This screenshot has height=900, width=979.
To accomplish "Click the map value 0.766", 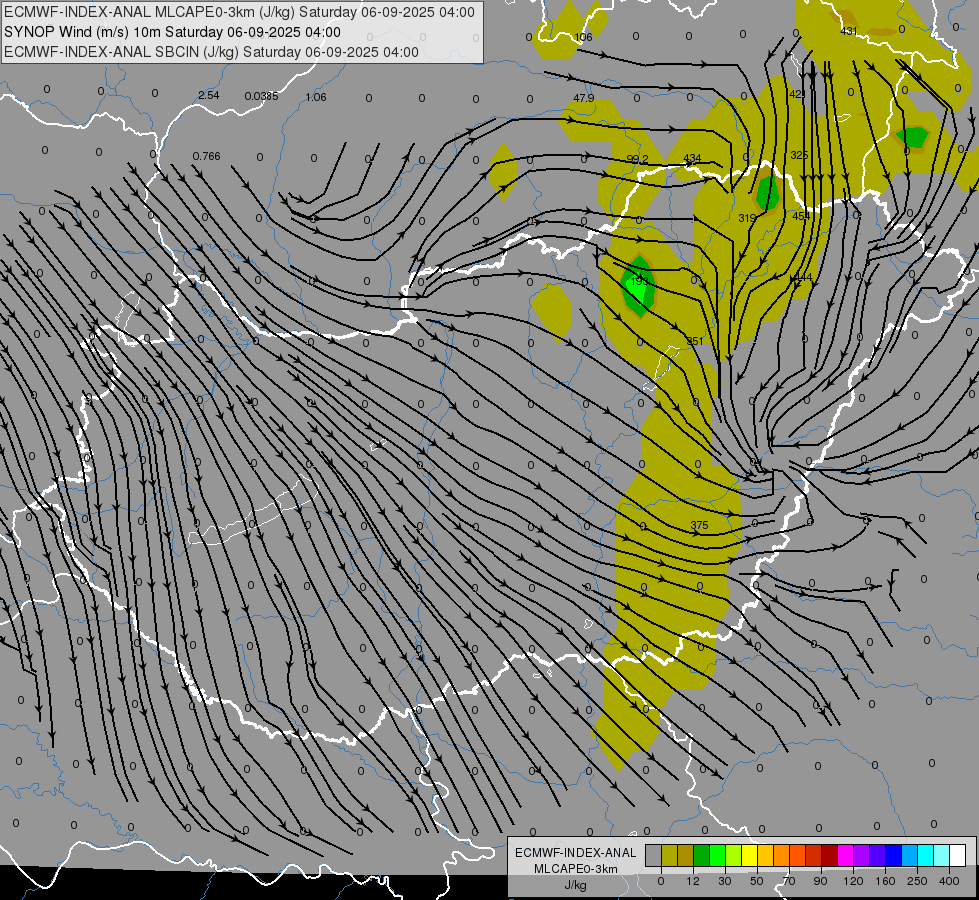I will coord(206,156).
